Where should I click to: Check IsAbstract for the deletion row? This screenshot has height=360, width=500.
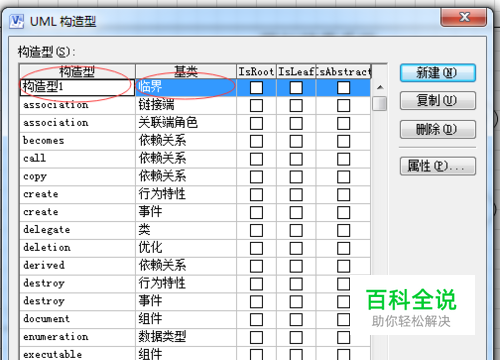343,248
